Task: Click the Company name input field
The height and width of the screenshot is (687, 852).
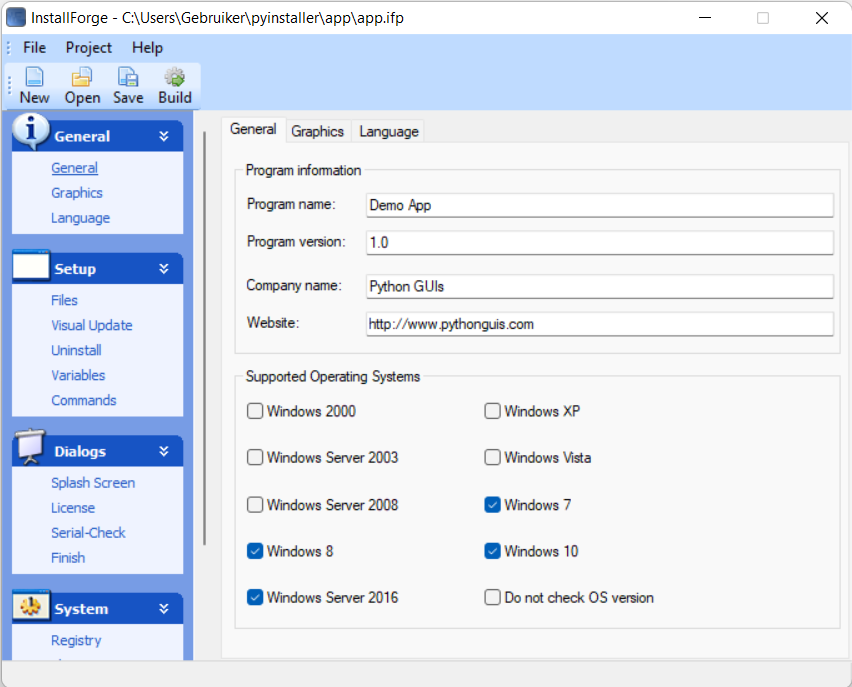Action: [x=599, y=286]
